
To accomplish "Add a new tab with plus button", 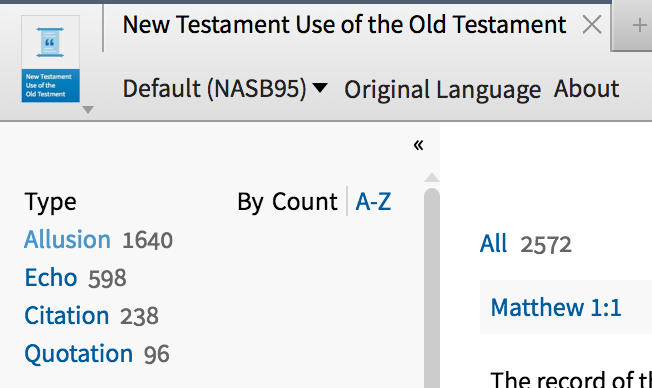I will 639,26.
